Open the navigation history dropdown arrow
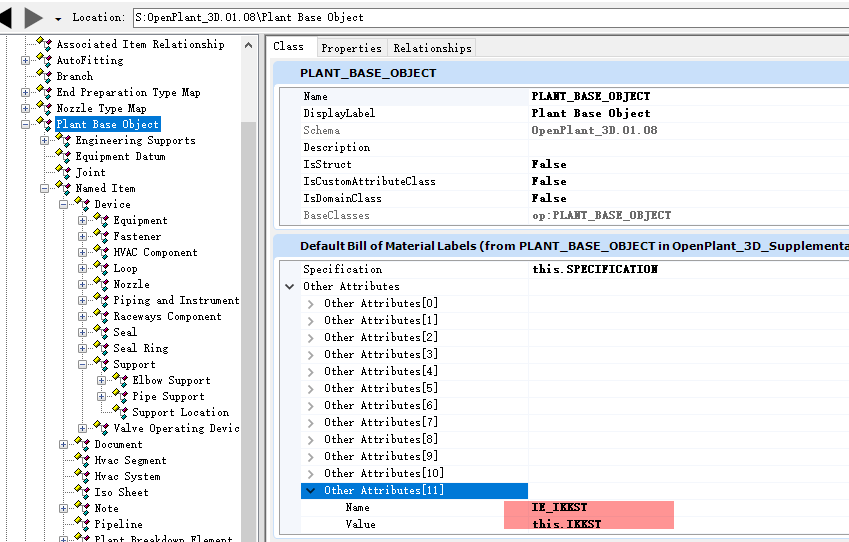849x542 pixels. pos(58,19)
